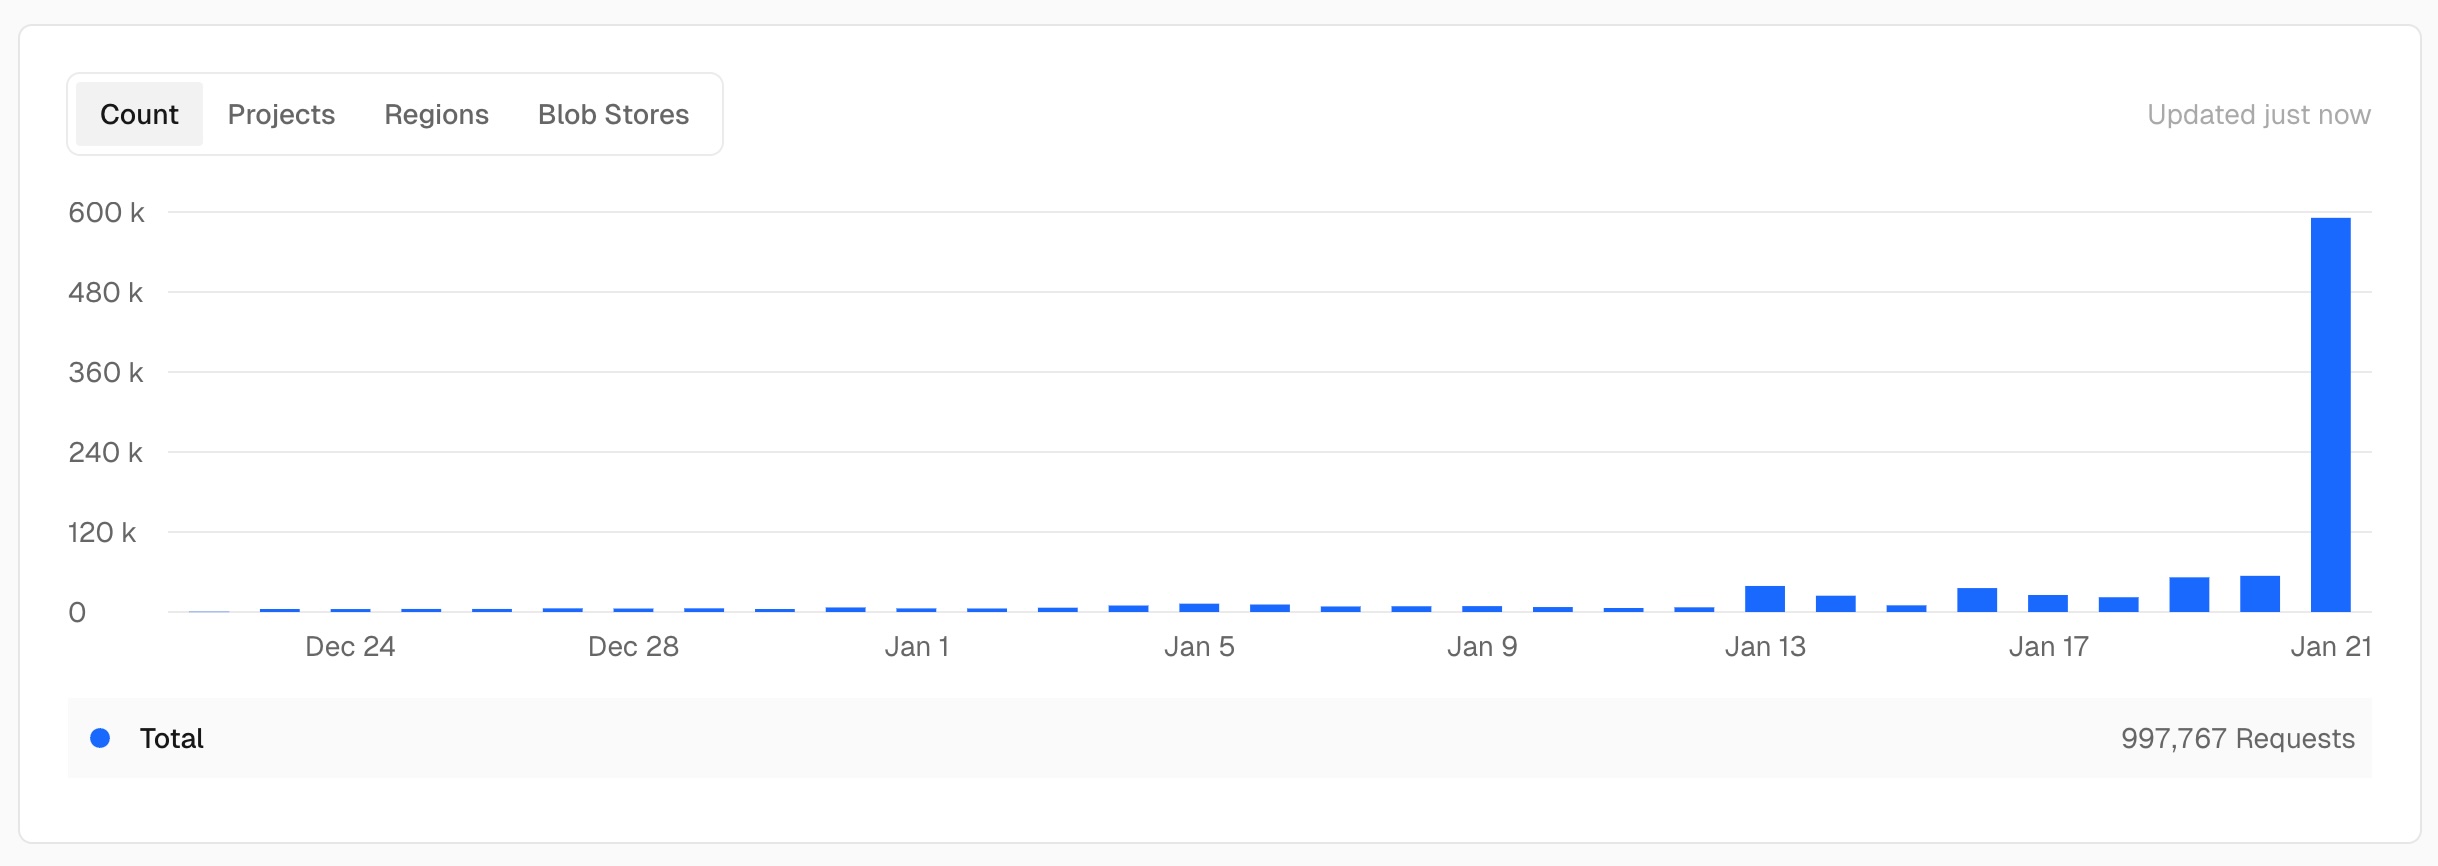Switch to the Projects tab

281,114
